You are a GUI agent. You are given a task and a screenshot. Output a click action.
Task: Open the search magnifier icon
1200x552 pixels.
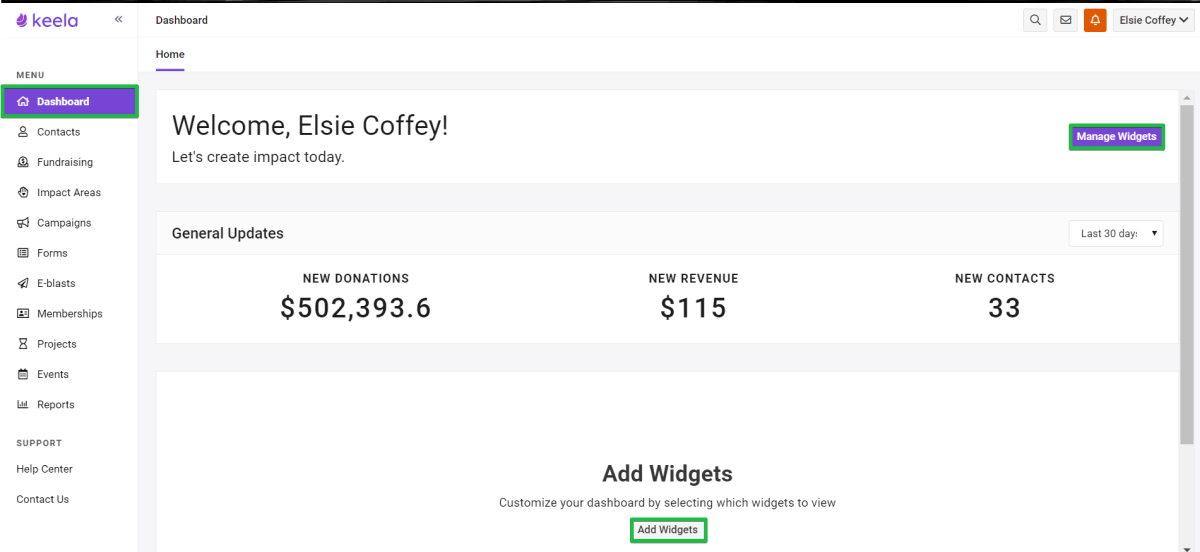[x=1035, y=20]
